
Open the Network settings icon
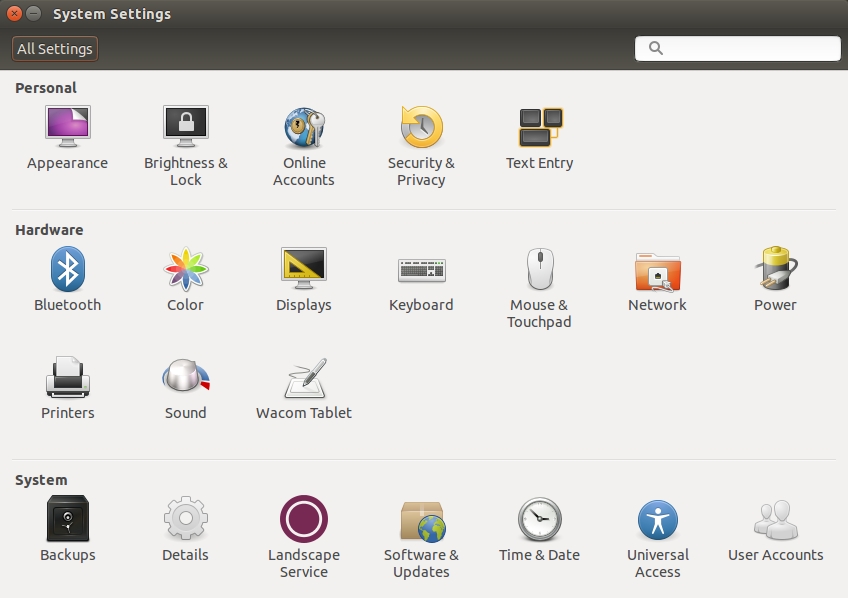tap(658, 272)
